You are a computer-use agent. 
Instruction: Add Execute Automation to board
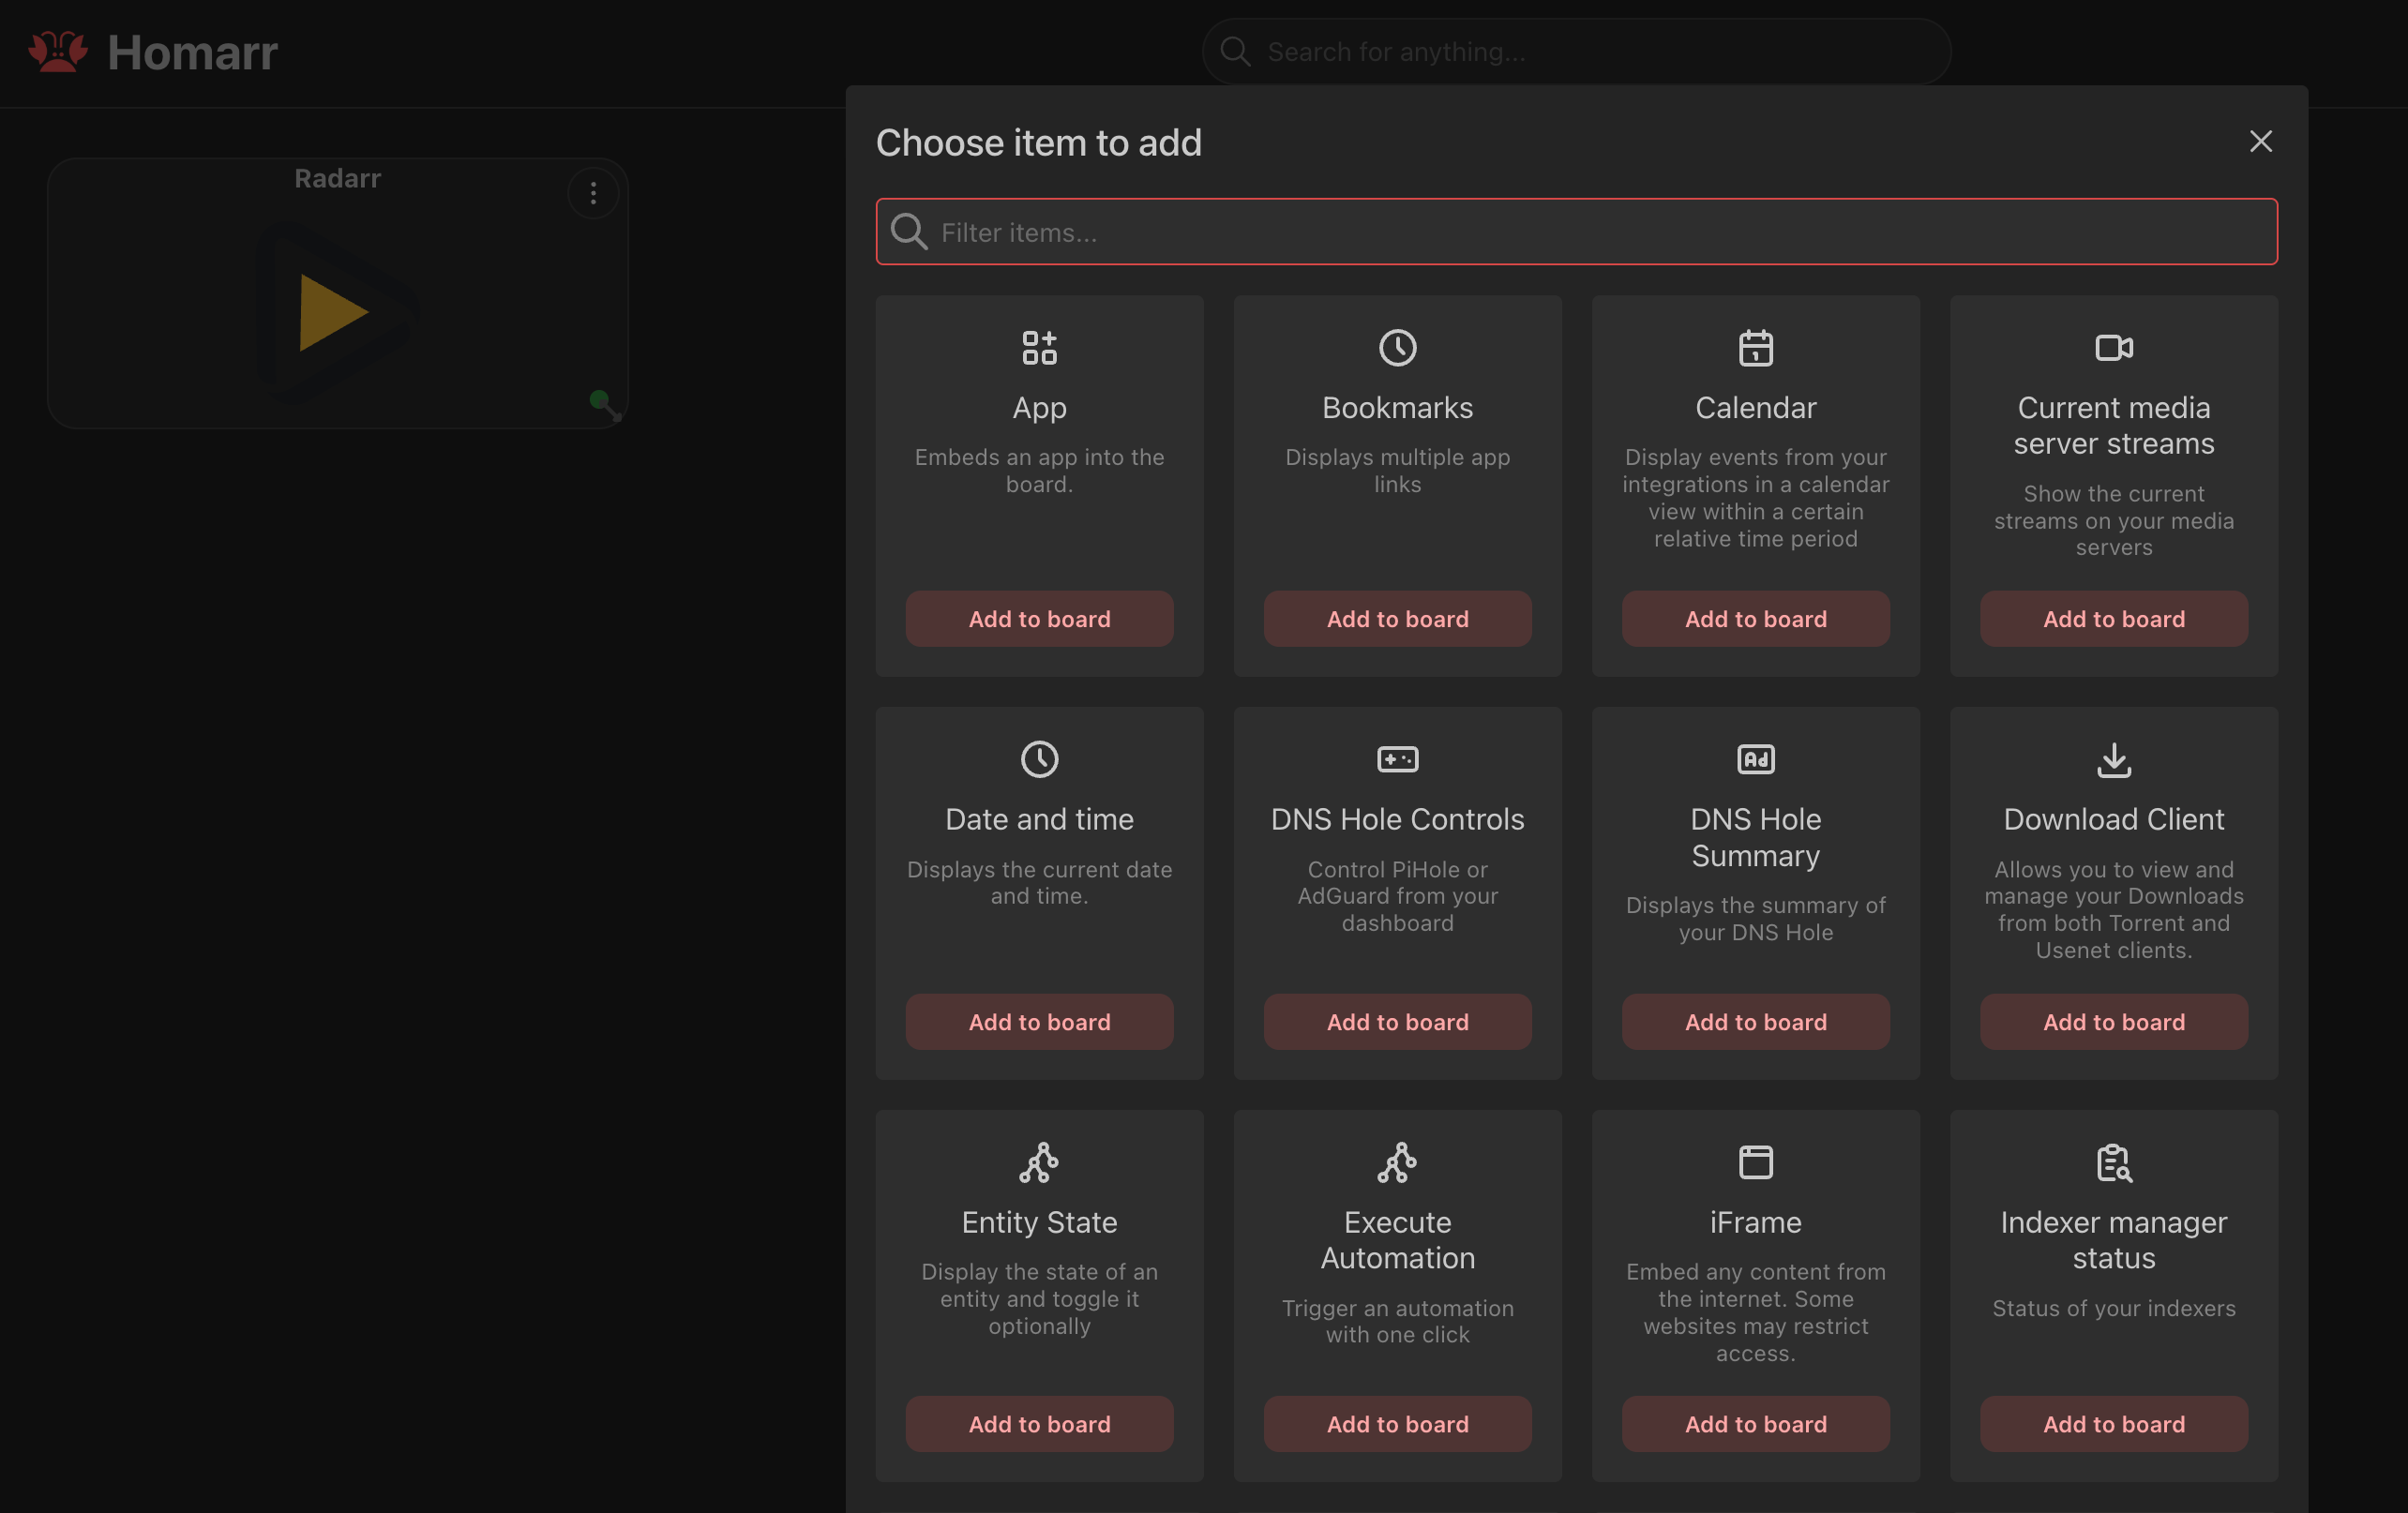[1397, 1423]
